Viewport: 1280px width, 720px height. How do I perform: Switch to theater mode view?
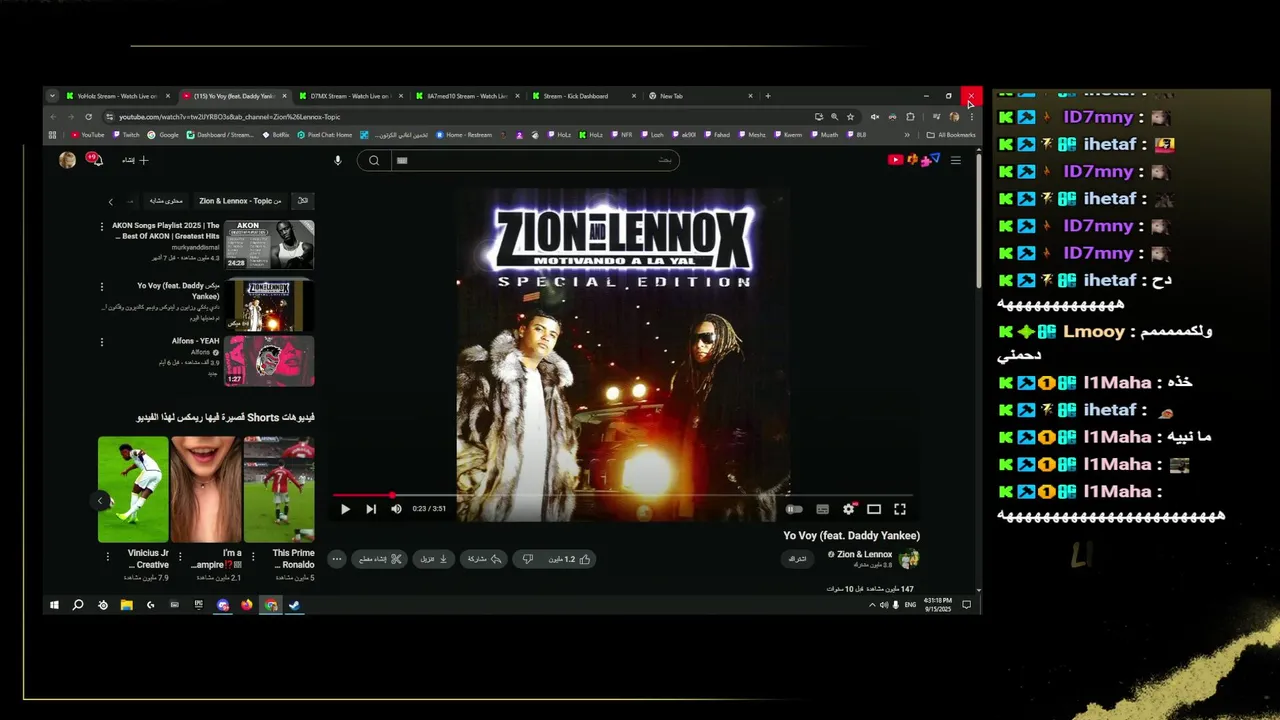point(874,509)
